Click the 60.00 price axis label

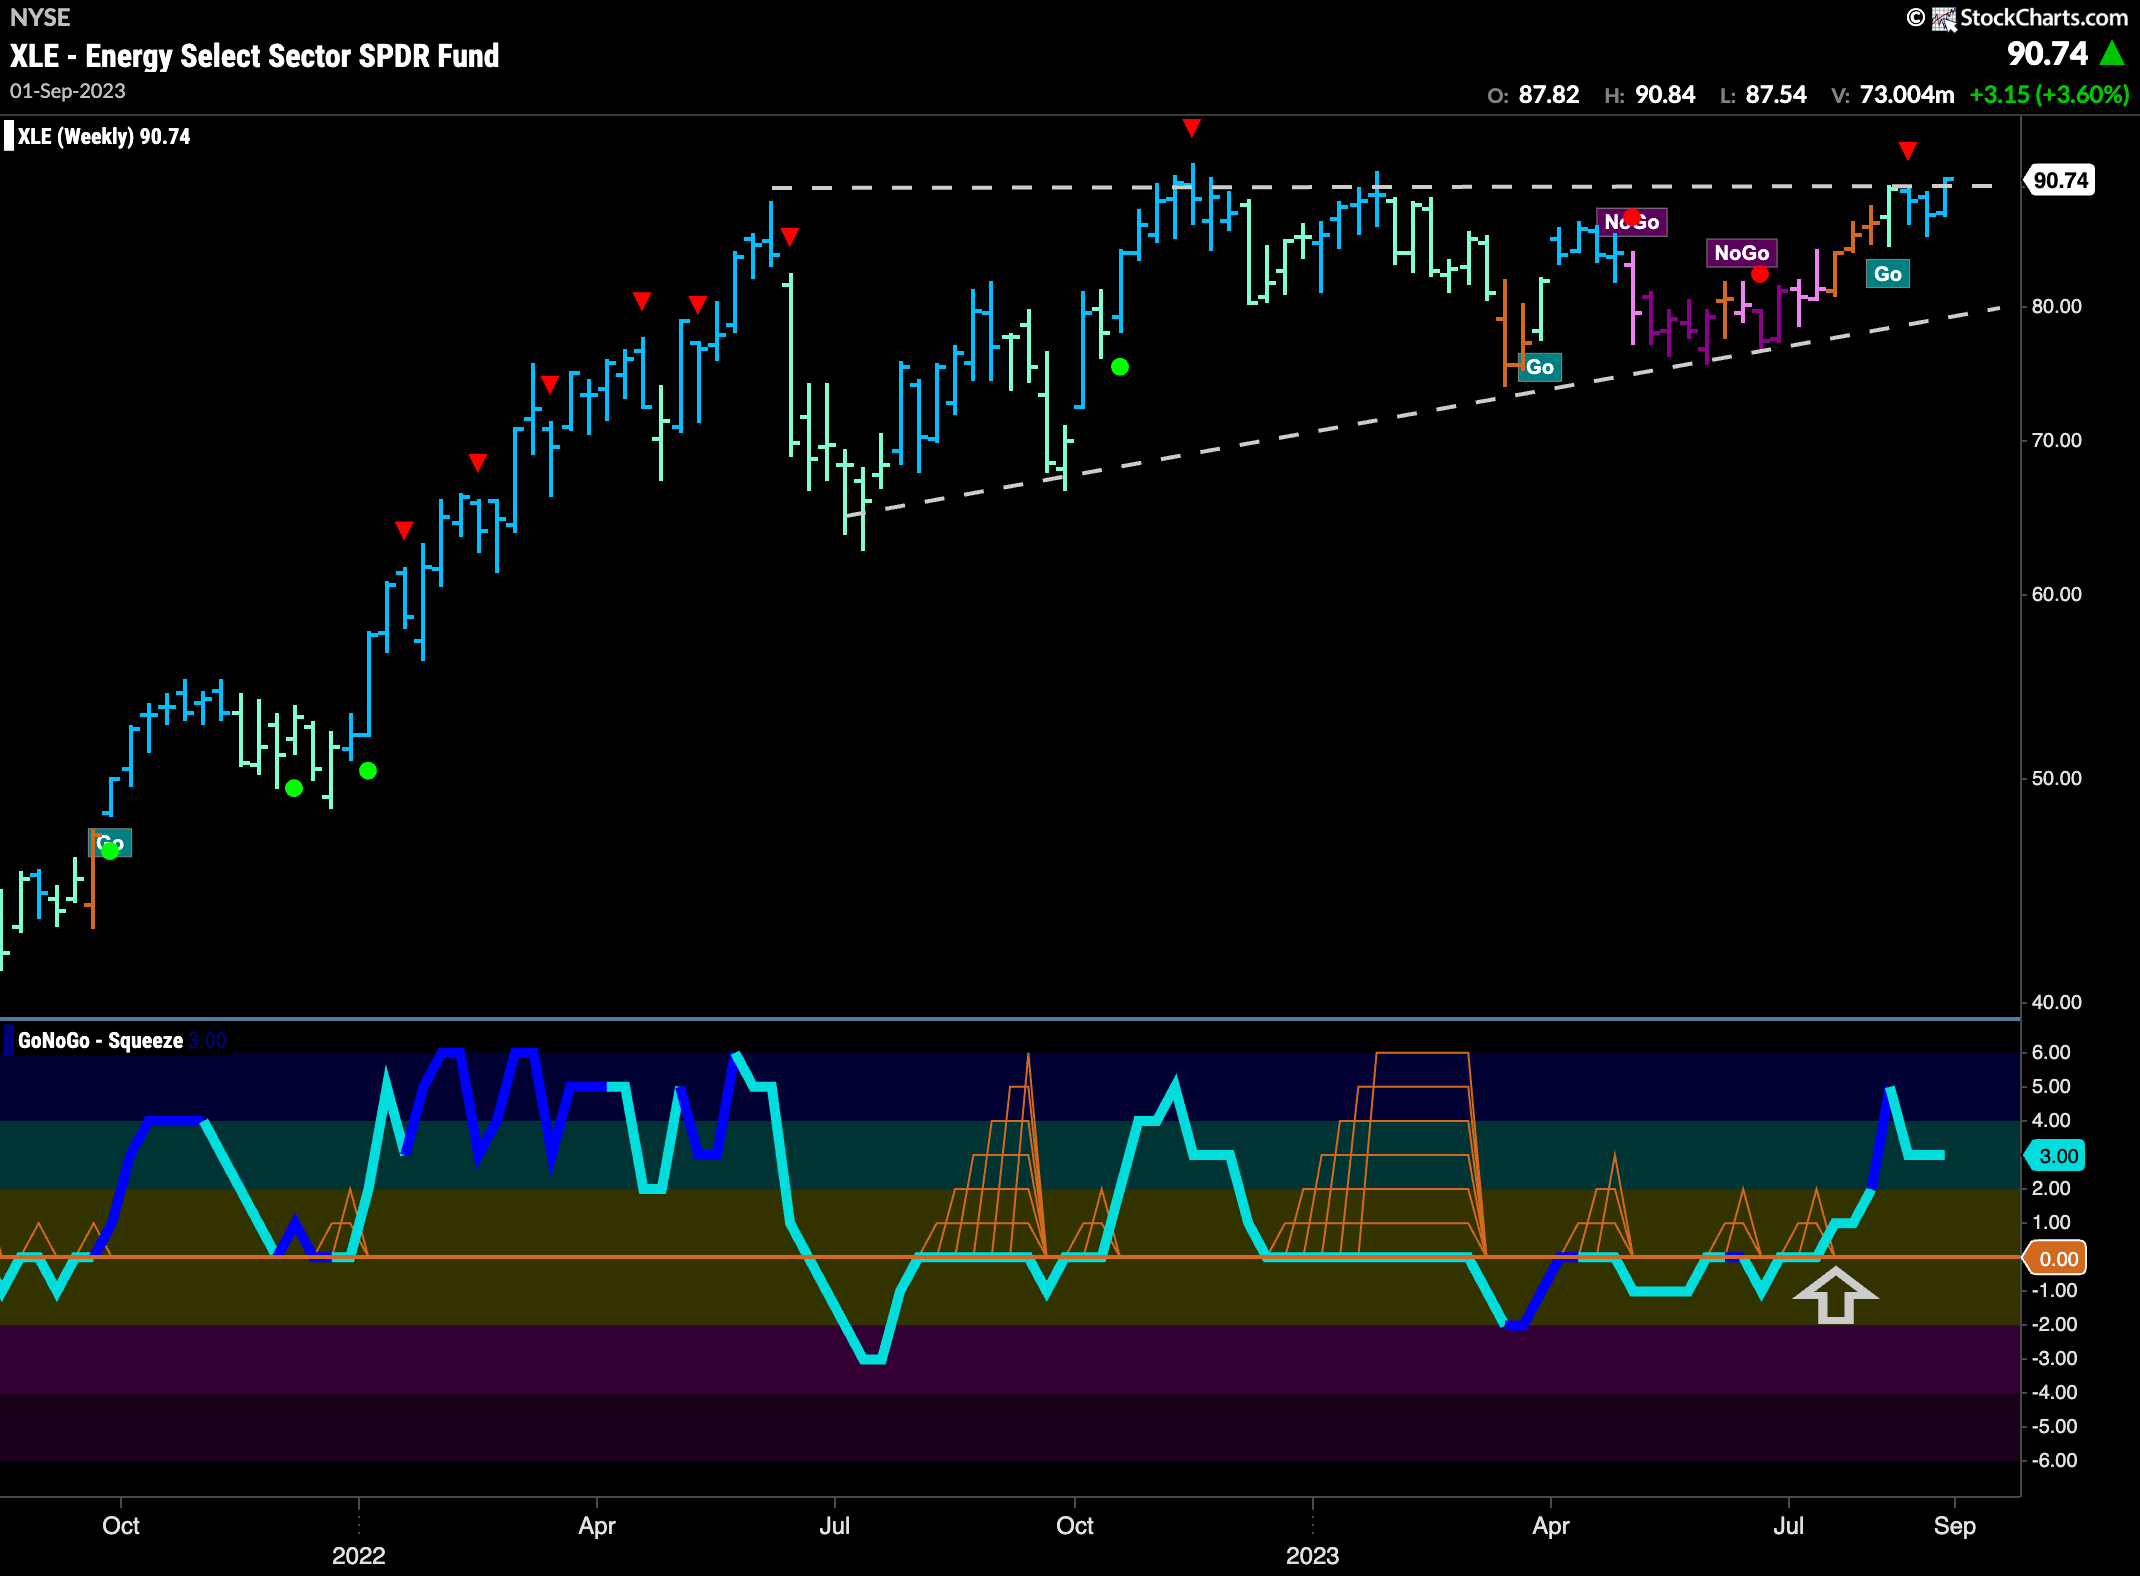click(2057, 595)
